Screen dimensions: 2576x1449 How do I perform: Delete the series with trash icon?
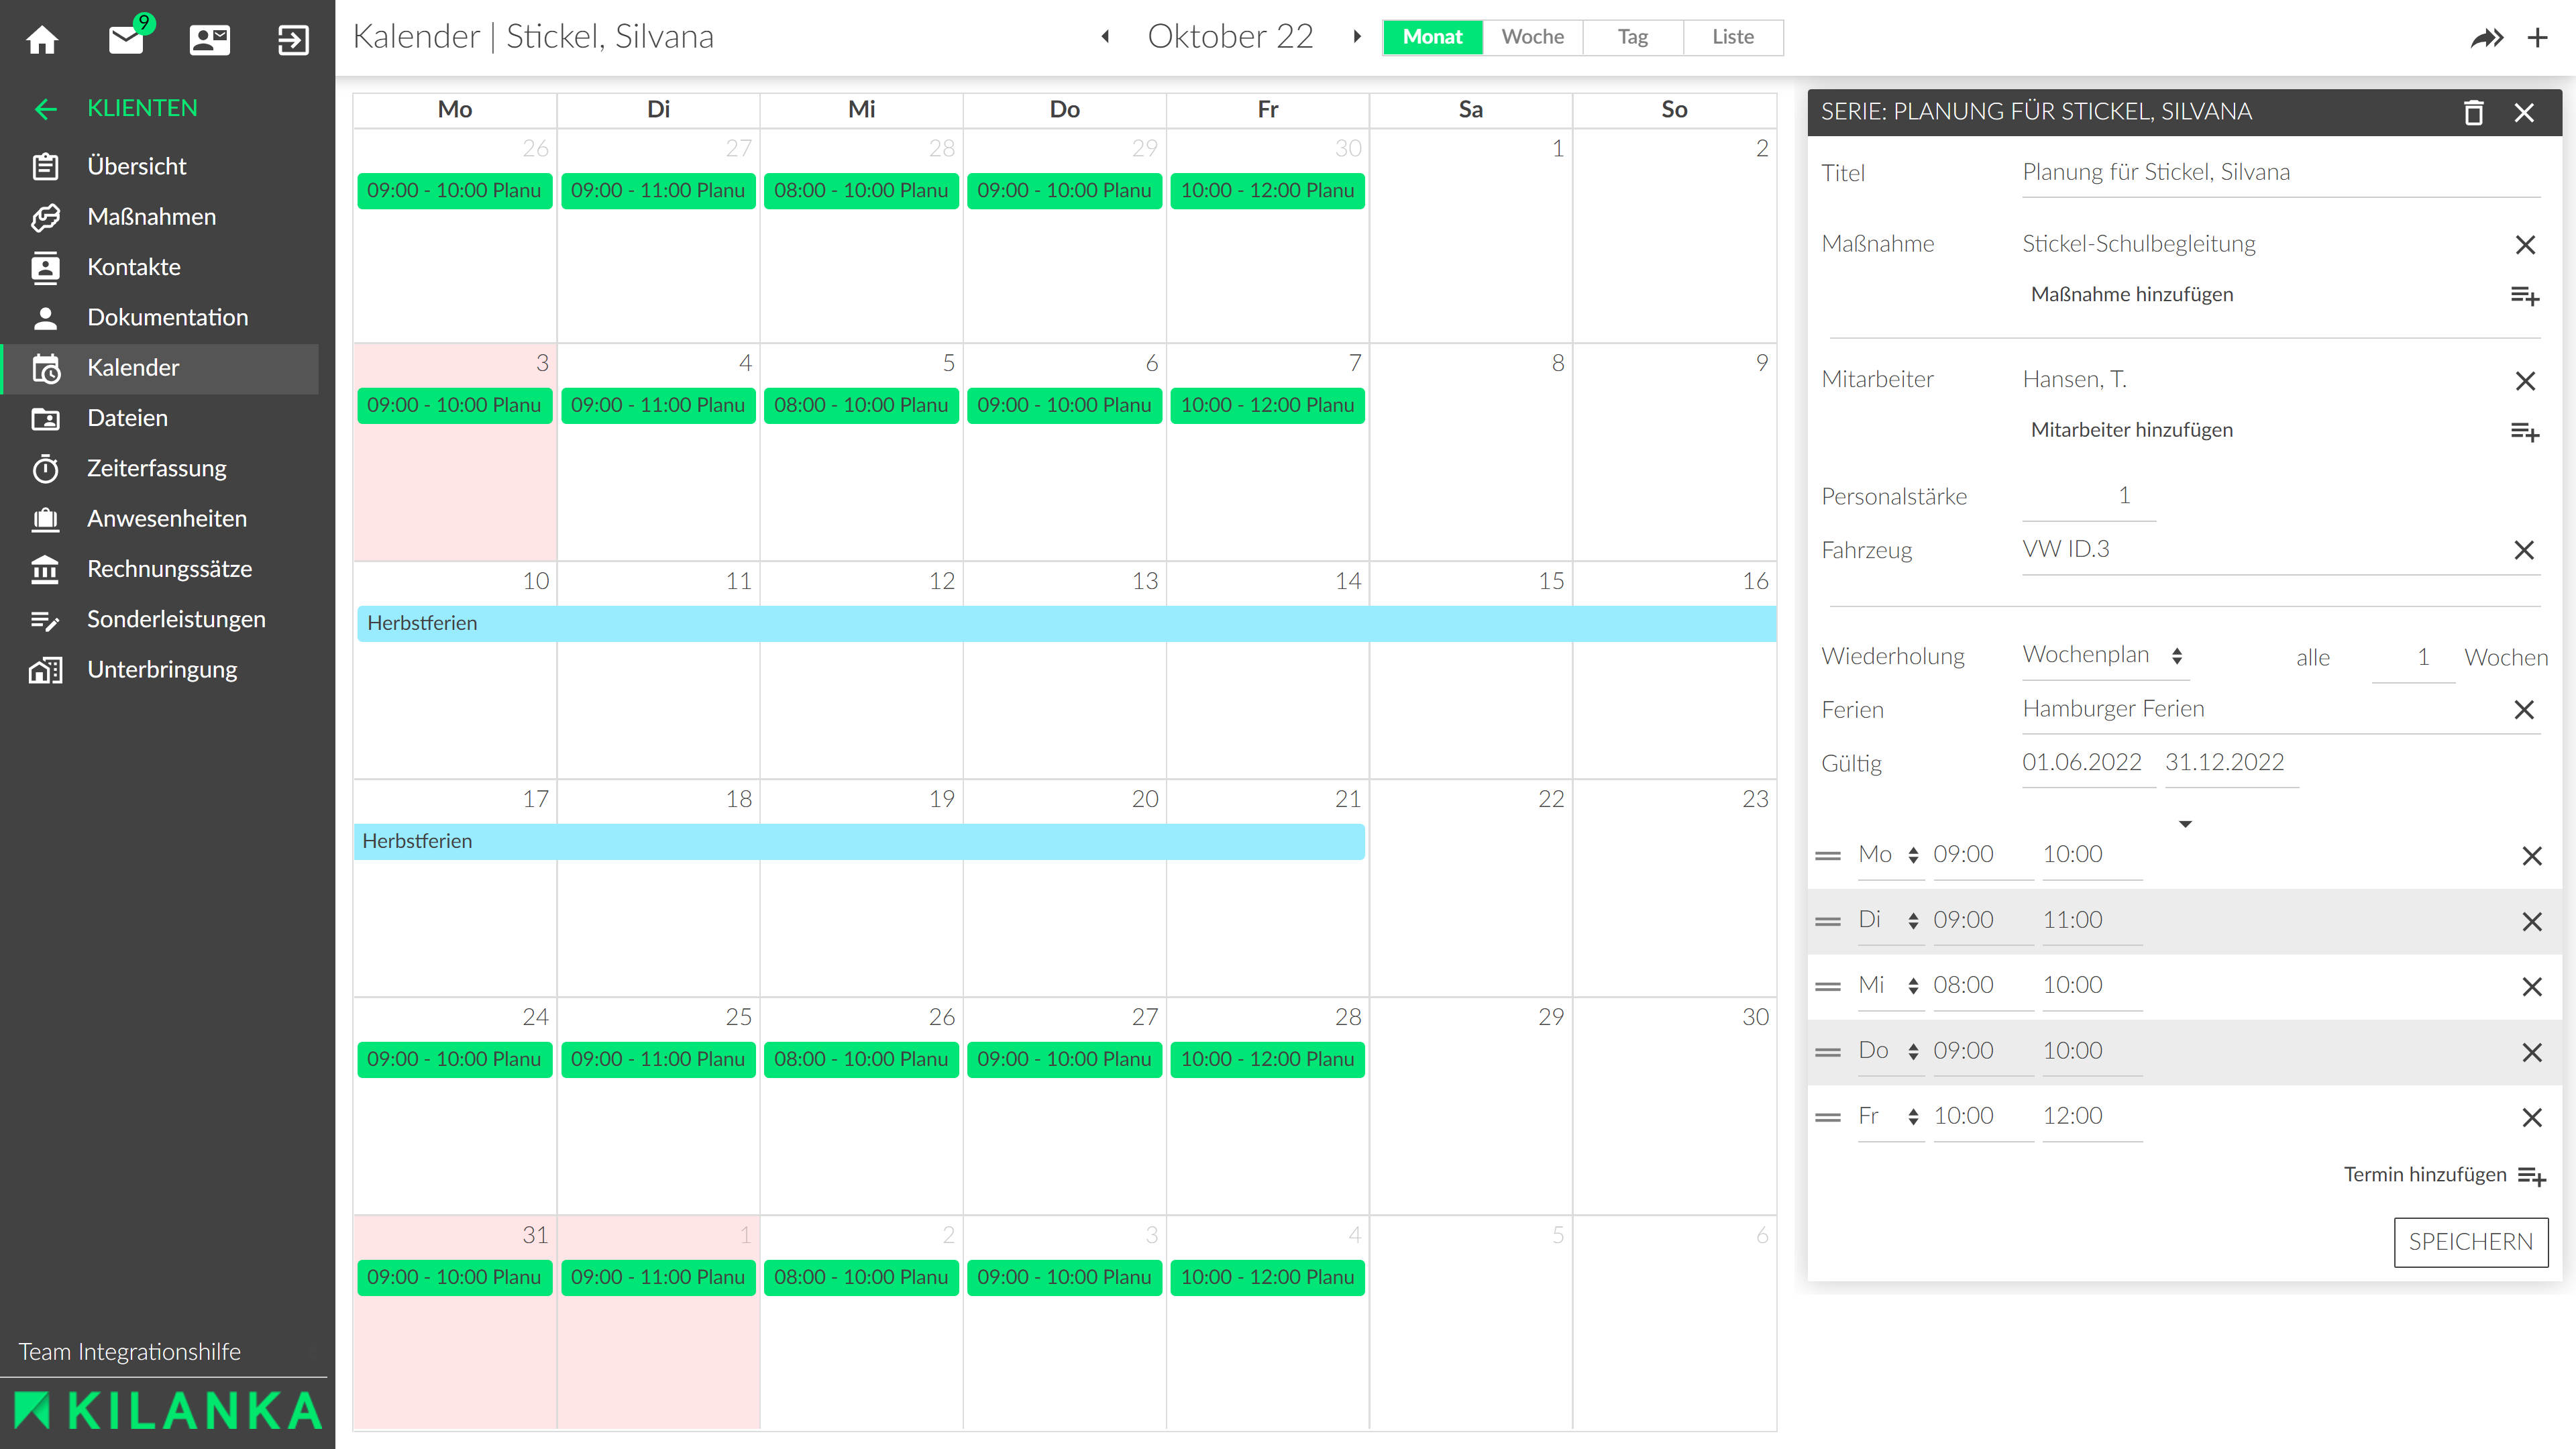pos(2473,112)
